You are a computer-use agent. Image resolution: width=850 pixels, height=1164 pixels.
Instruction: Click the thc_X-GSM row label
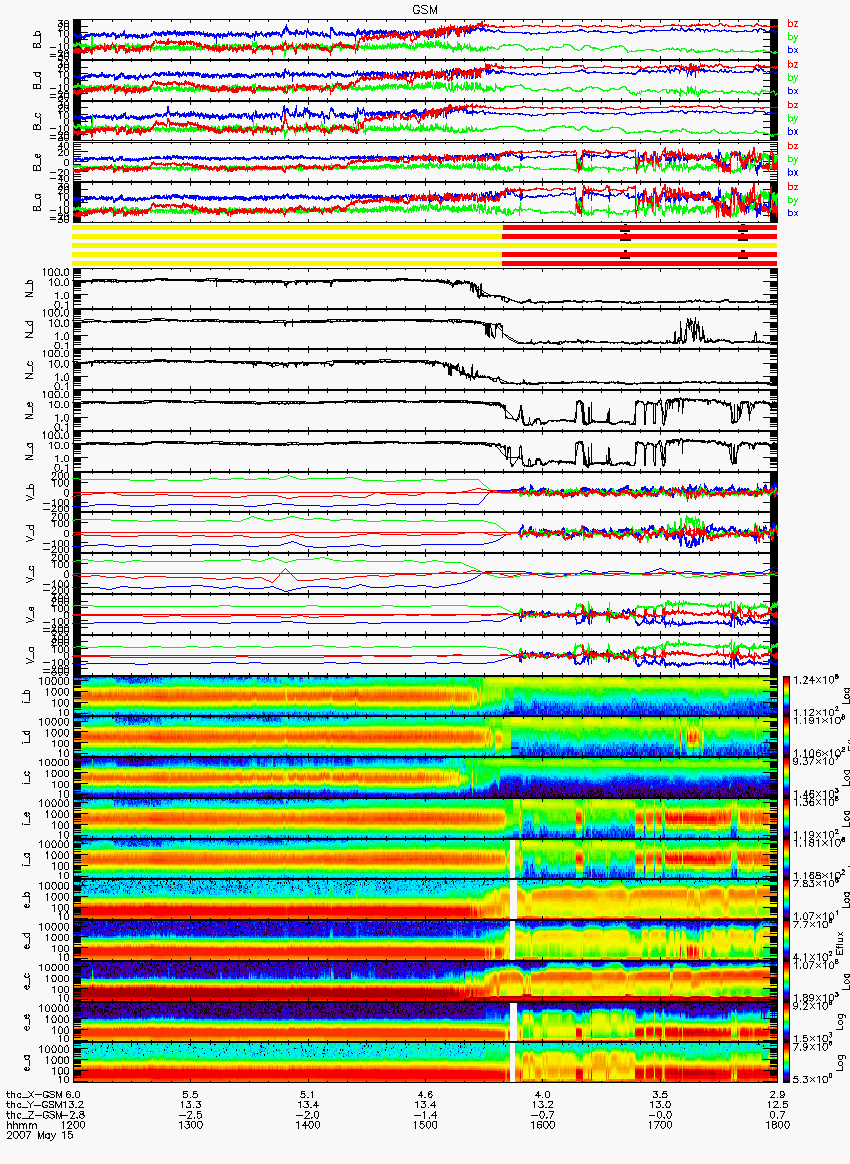[35, 1095]
